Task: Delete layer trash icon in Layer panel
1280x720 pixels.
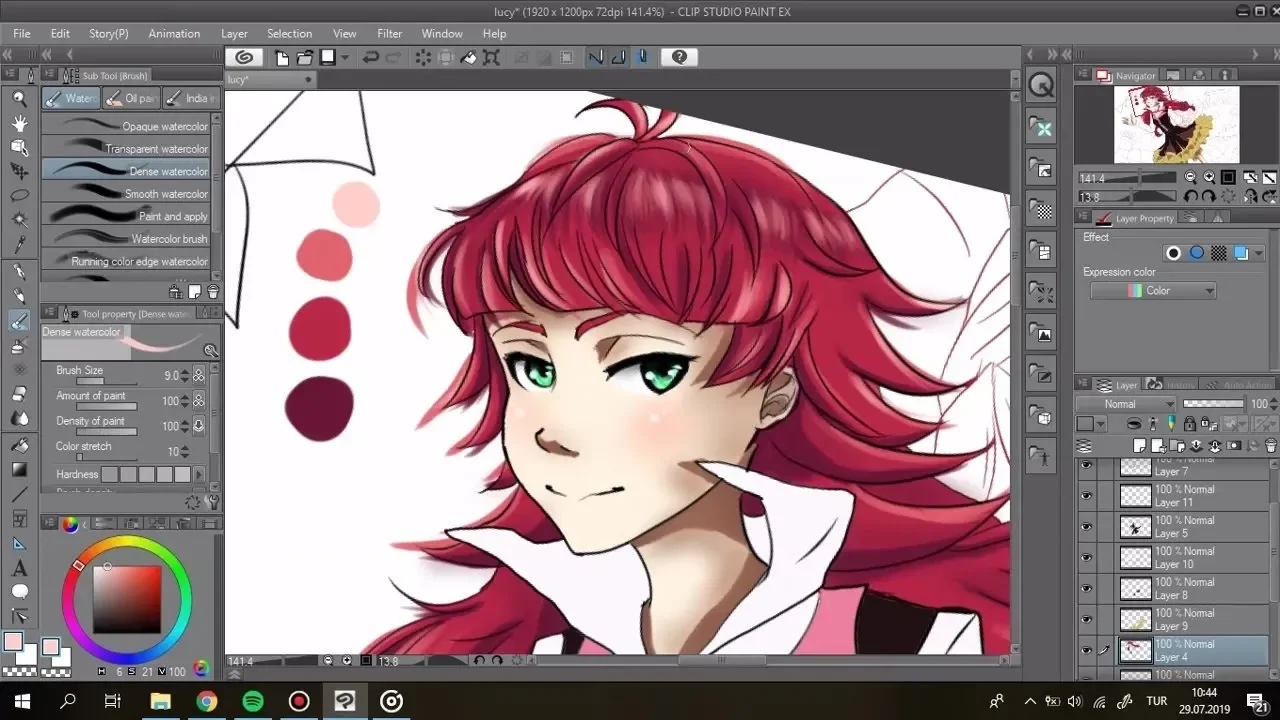Action: click(x=1271, y=446)
